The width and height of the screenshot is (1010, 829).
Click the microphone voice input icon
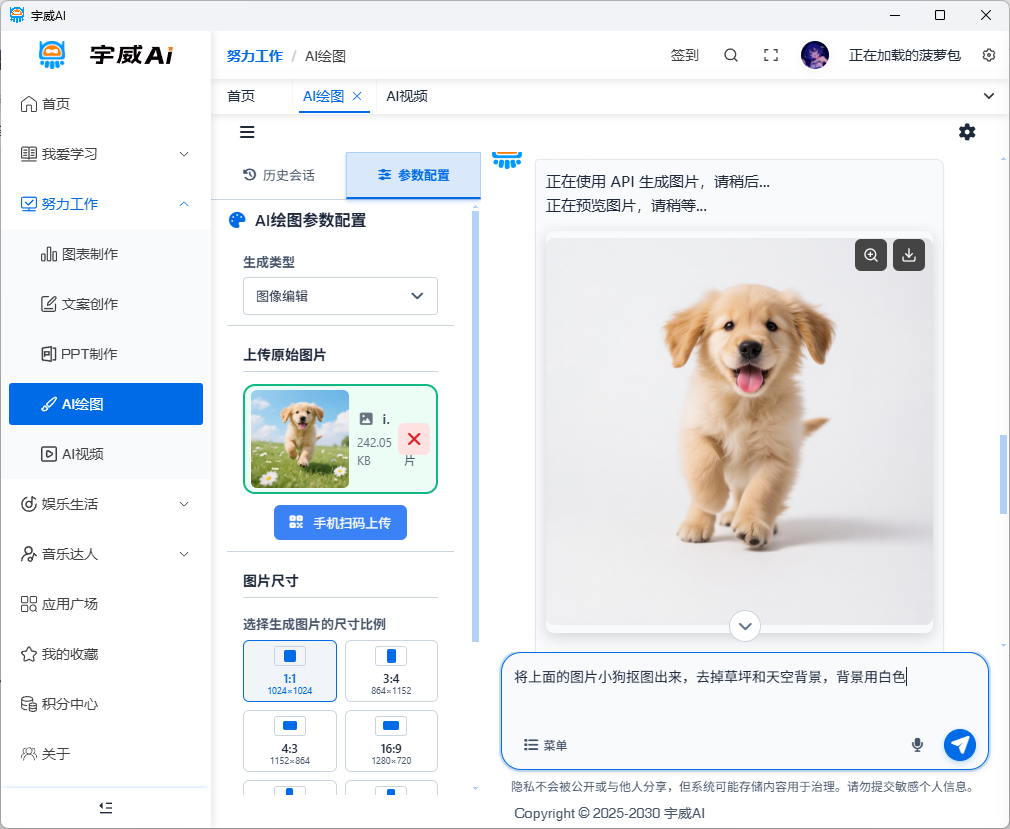[917, 745]
